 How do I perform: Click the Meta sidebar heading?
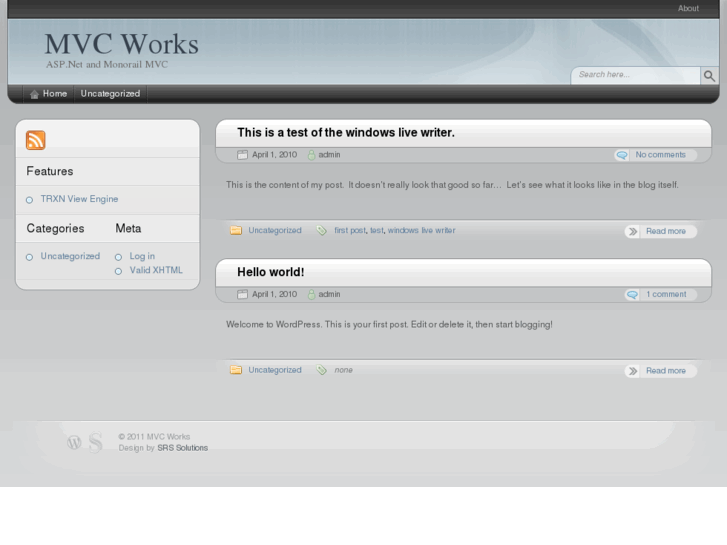128,229
